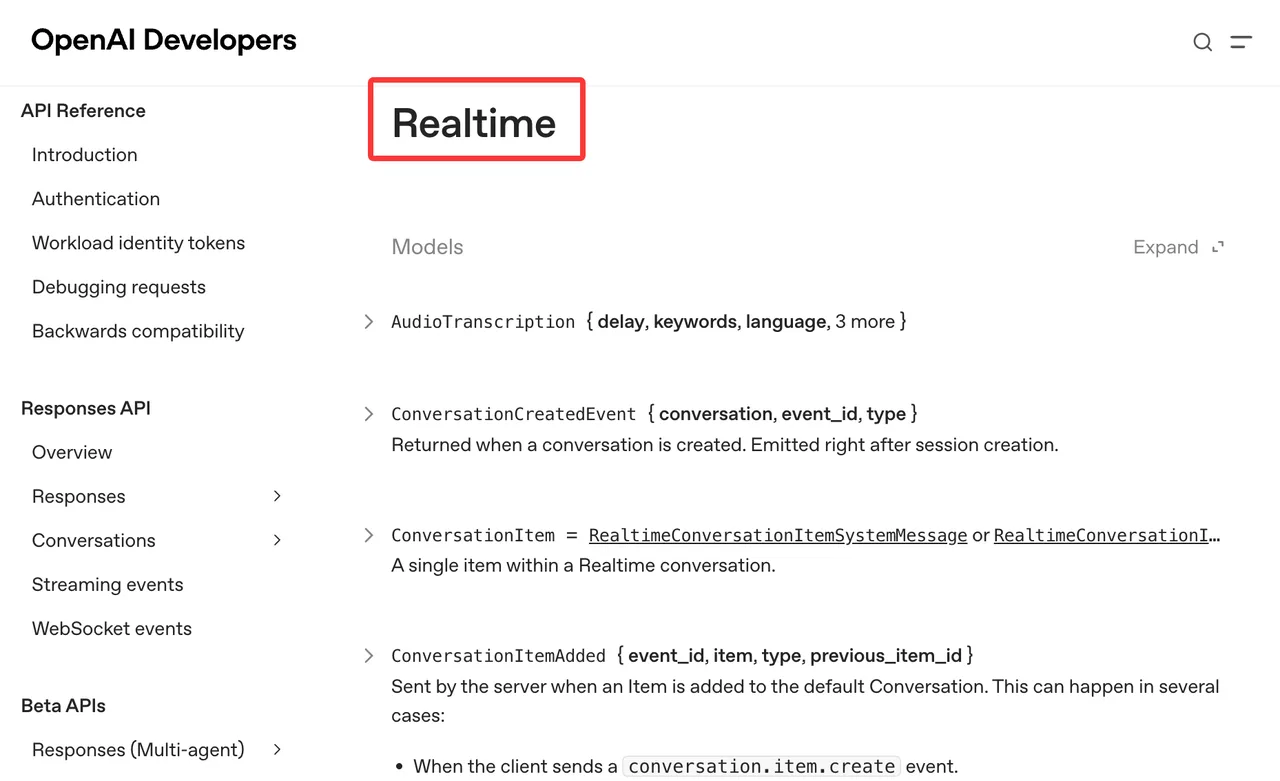Open the header menu icon beside search

1241,42
